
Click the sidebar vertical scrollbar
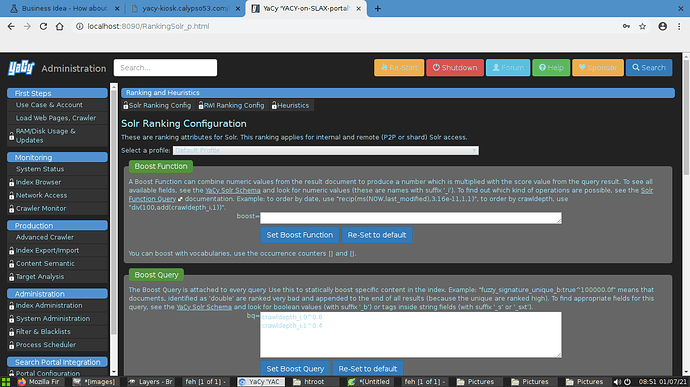[x=114, y=229]
